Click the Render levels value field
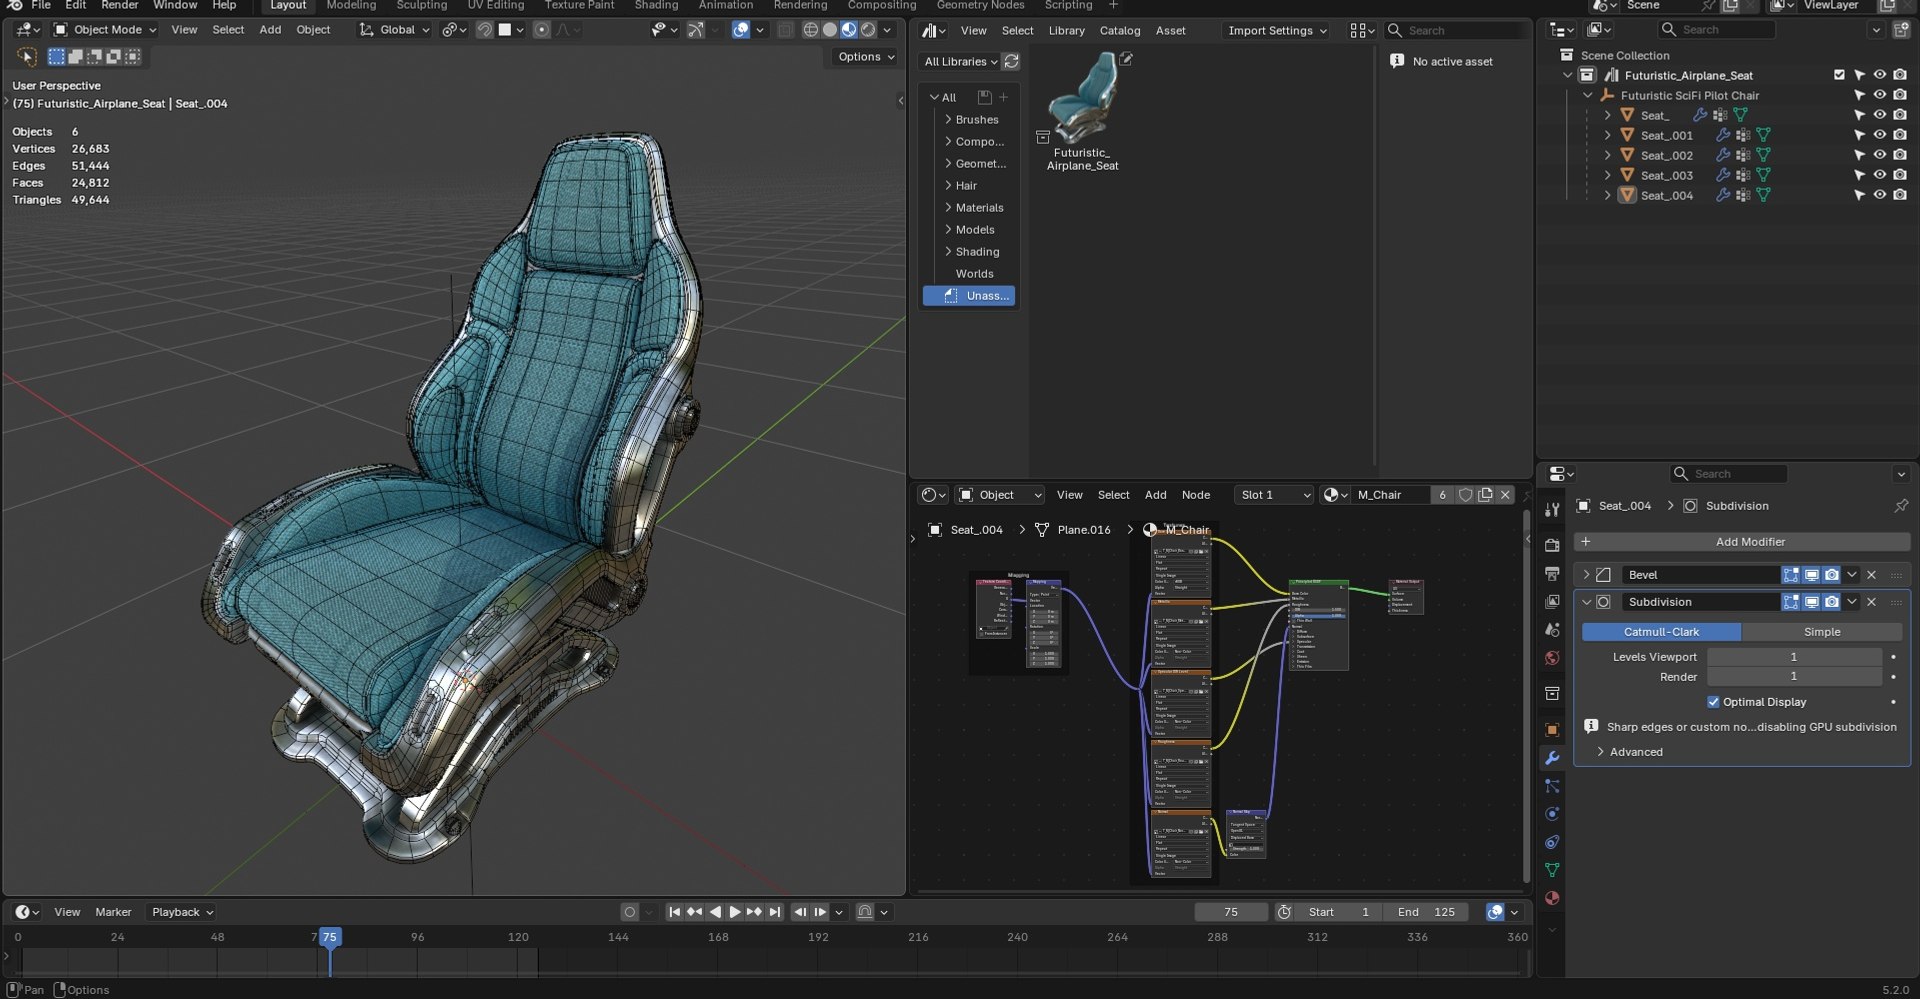Screen dimensions: 1920x999 pyautogui.click(x=1793, y=677)
